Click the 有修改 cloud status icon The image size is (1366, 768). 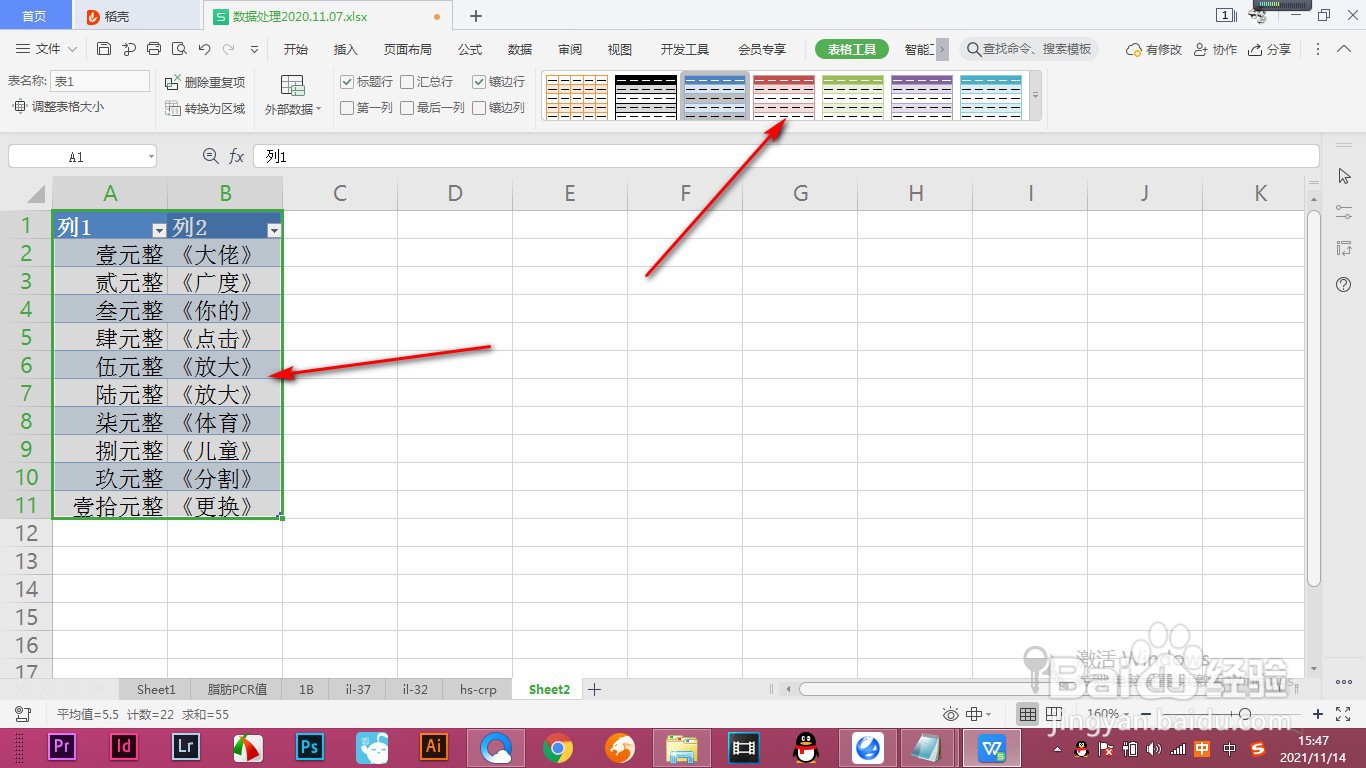(x=1154, y=49)
